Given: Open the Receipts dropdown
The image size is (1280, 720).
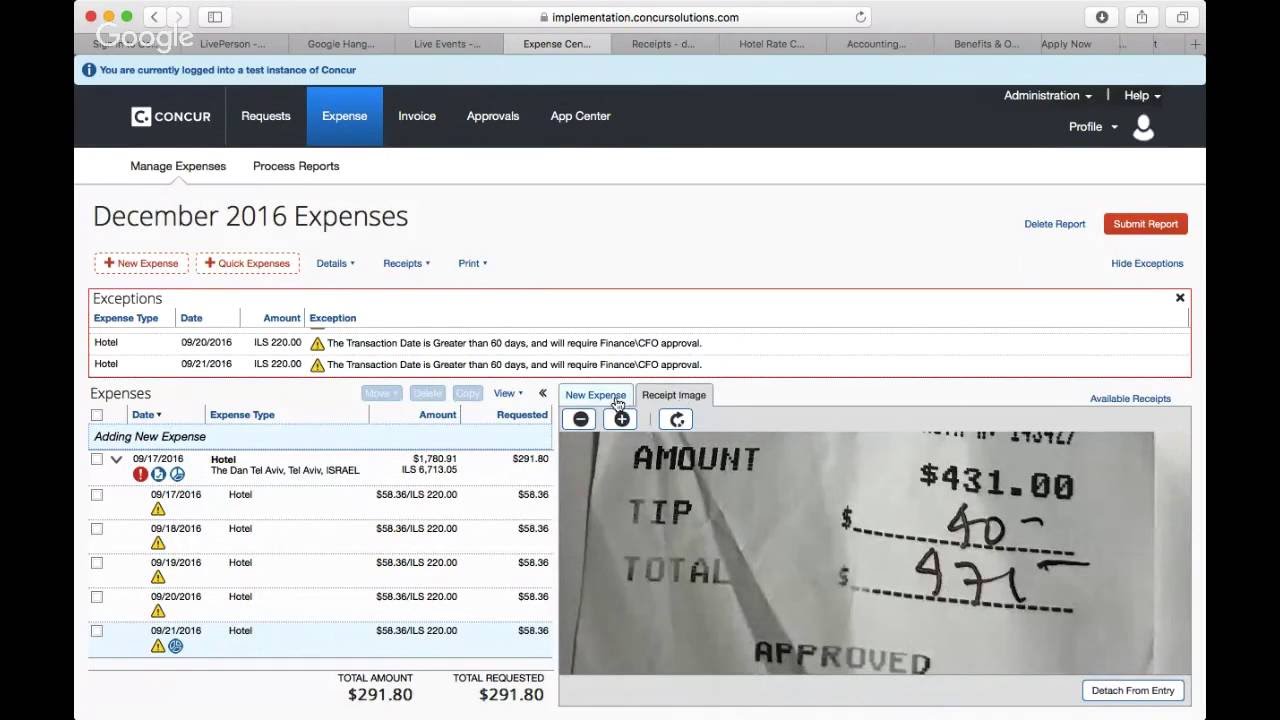Looking at the screenshot, I should pos(406,264).
